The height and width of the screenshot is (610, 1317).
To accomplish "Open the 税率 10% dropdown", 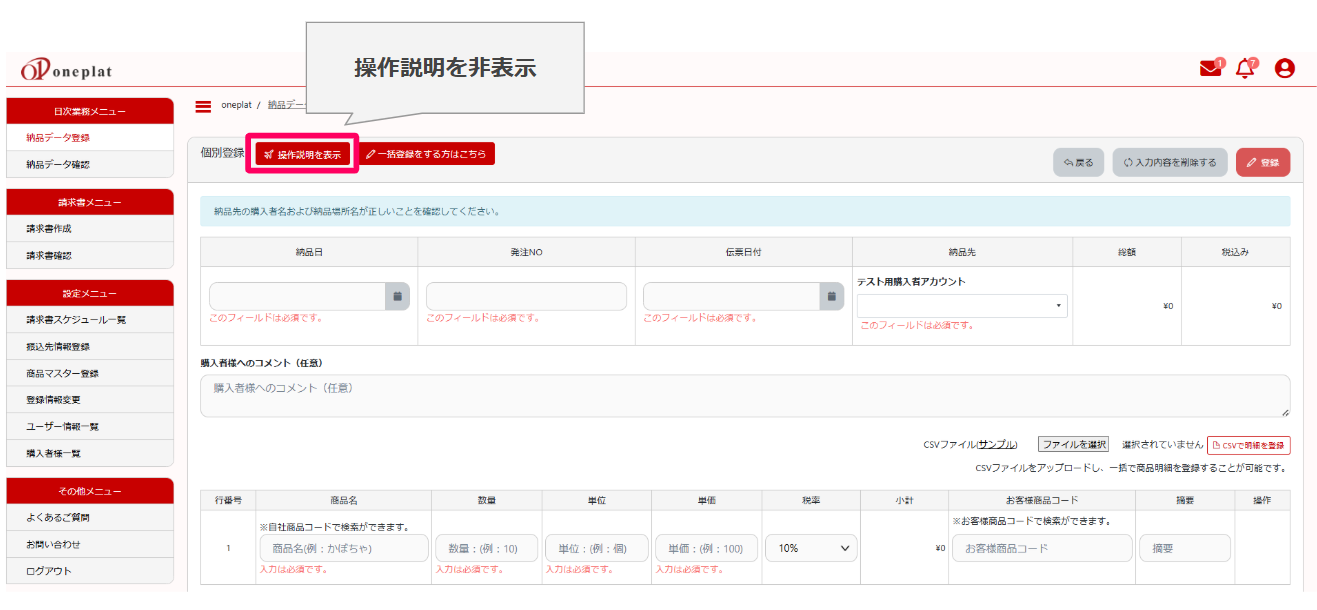I will pos(811,548).
